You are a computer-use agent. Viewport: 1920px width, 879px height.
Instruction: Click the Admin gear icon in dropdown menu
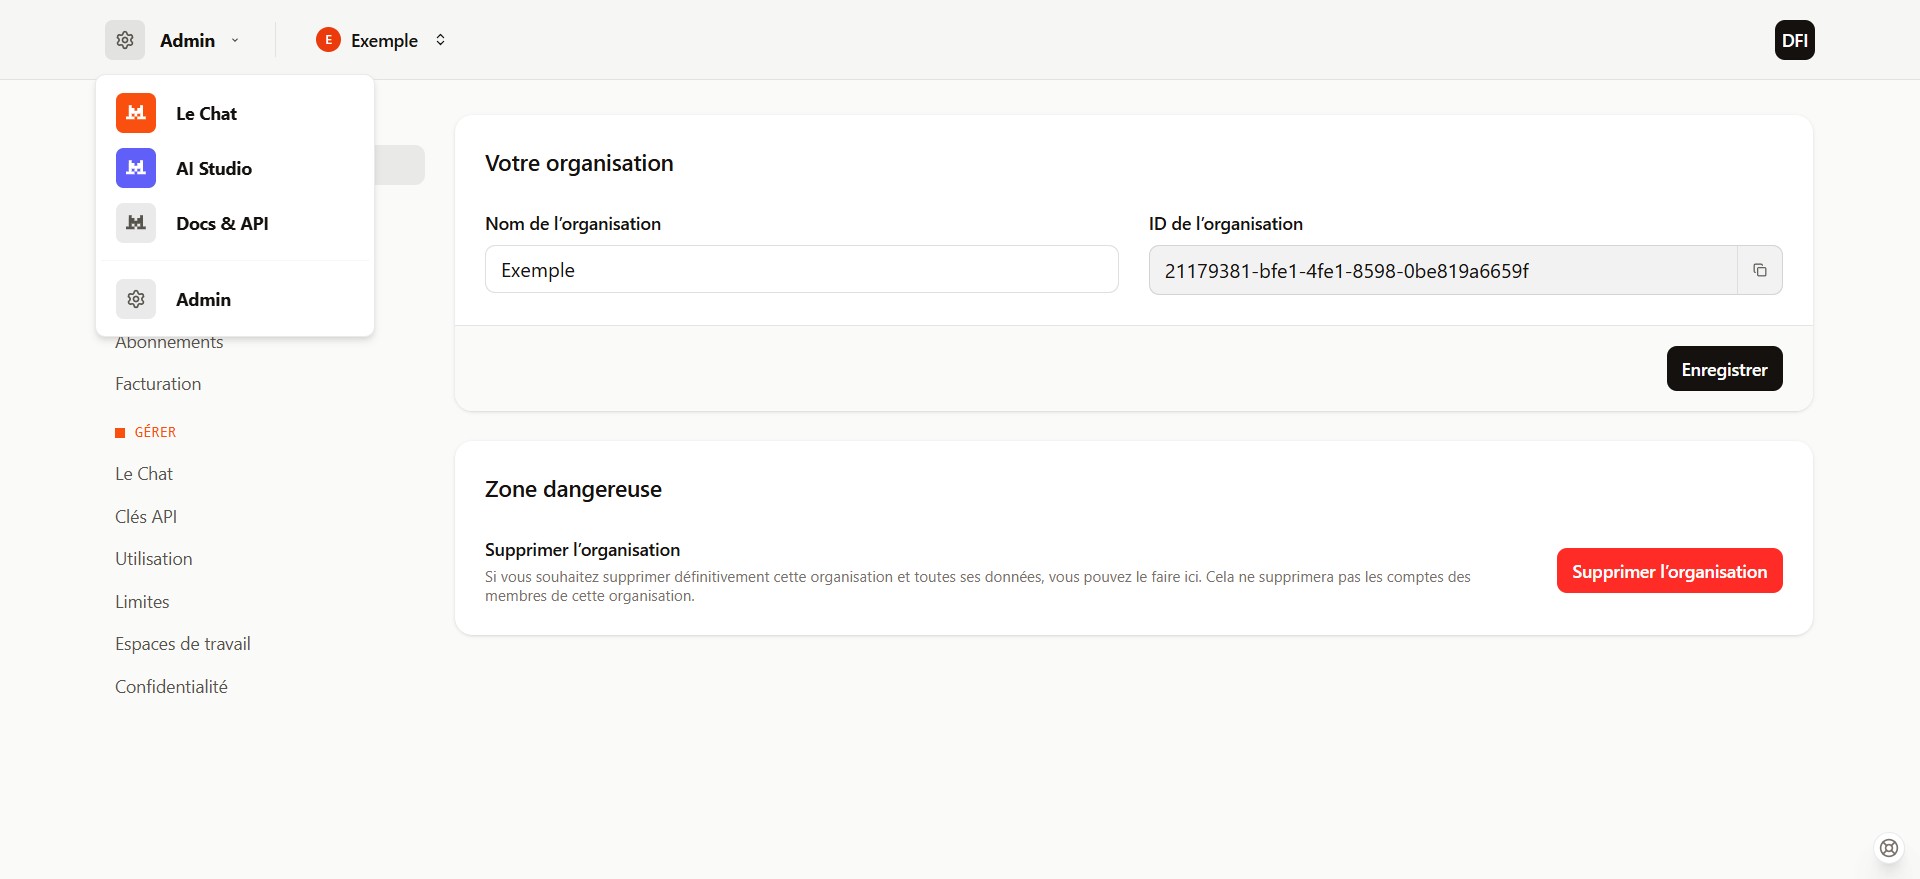click(x=136, y=299)
